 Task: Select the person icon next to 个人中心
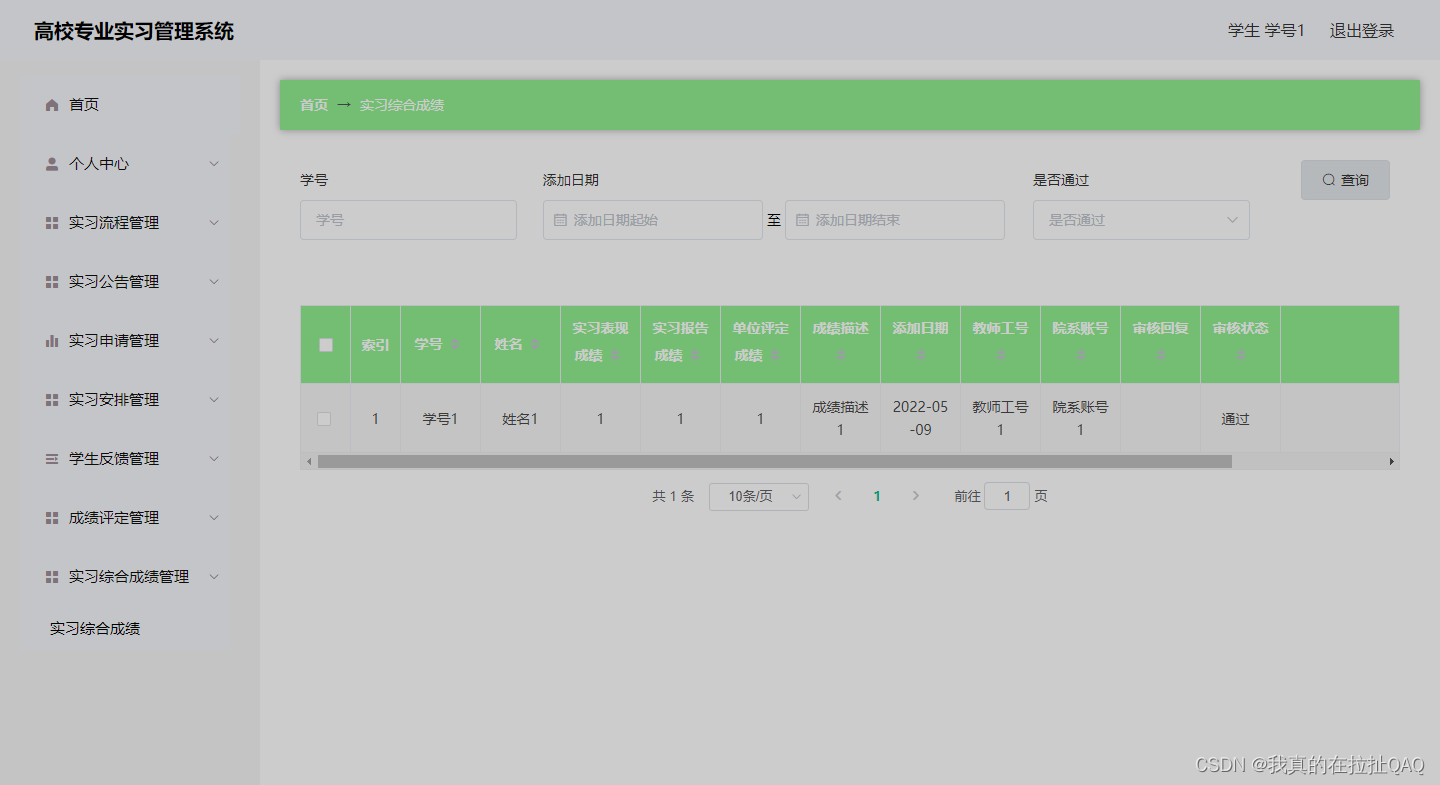point(51,163)
